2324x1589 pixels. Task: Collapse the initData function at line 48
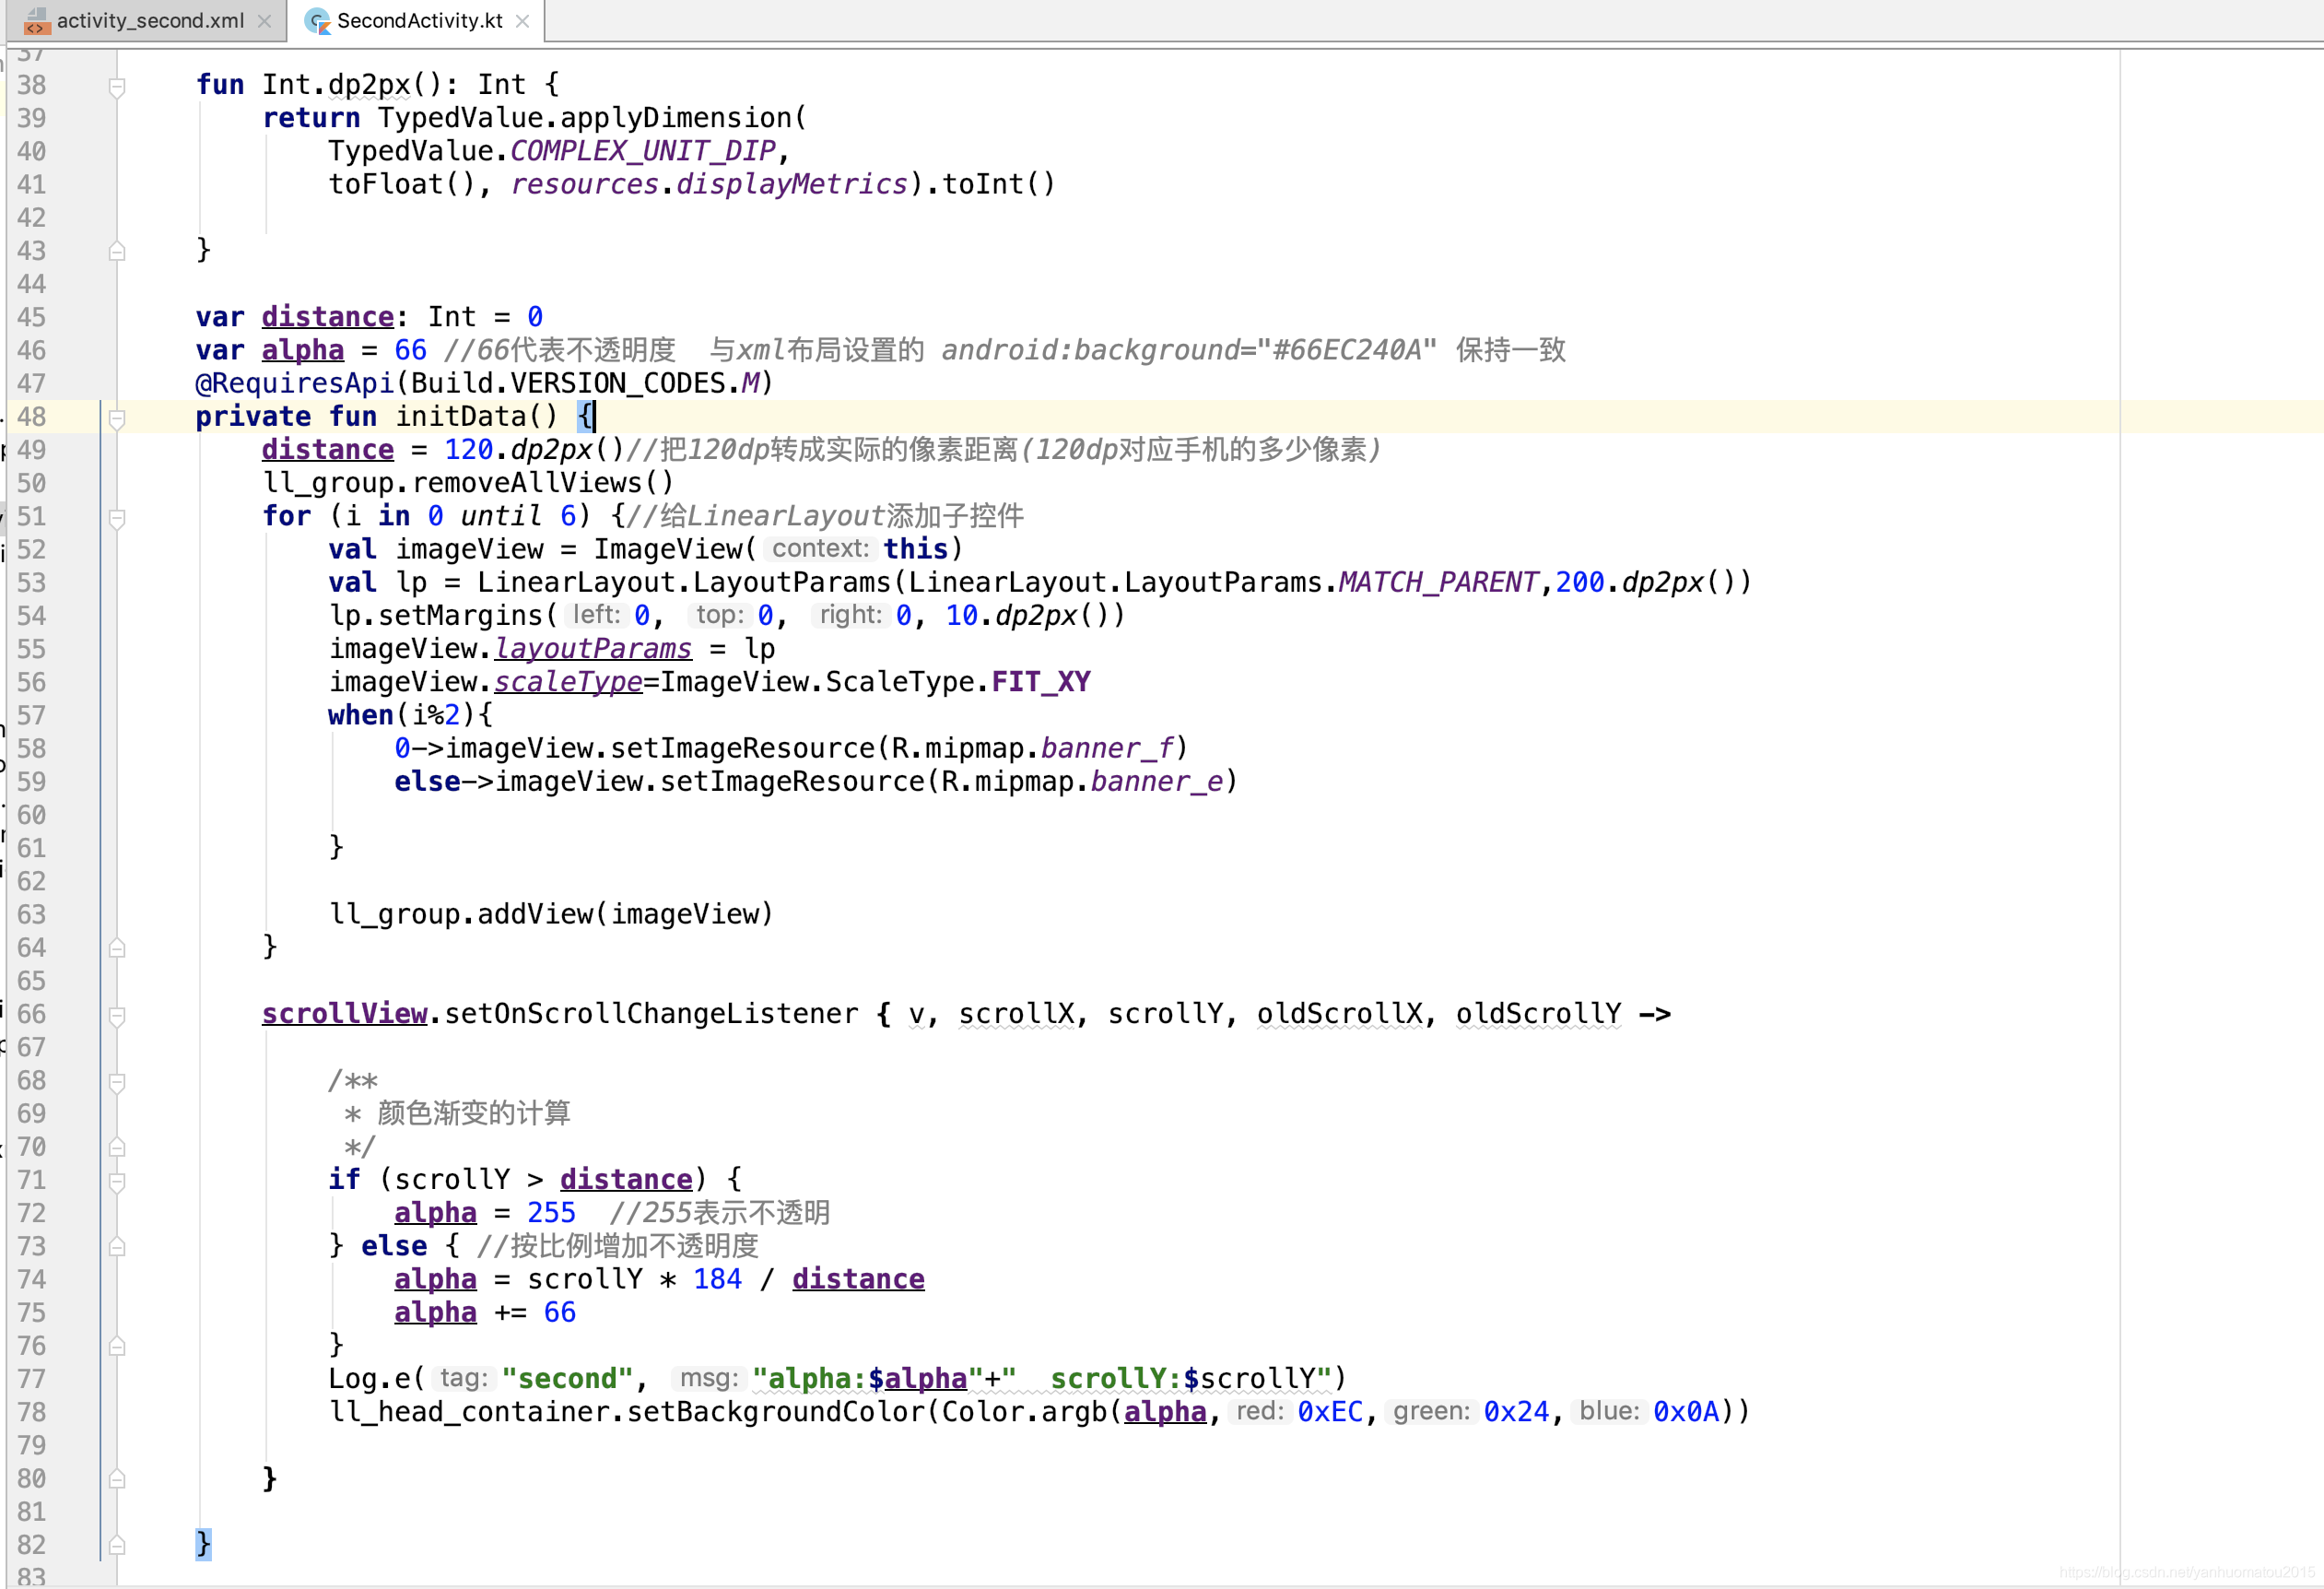point(117,418)
